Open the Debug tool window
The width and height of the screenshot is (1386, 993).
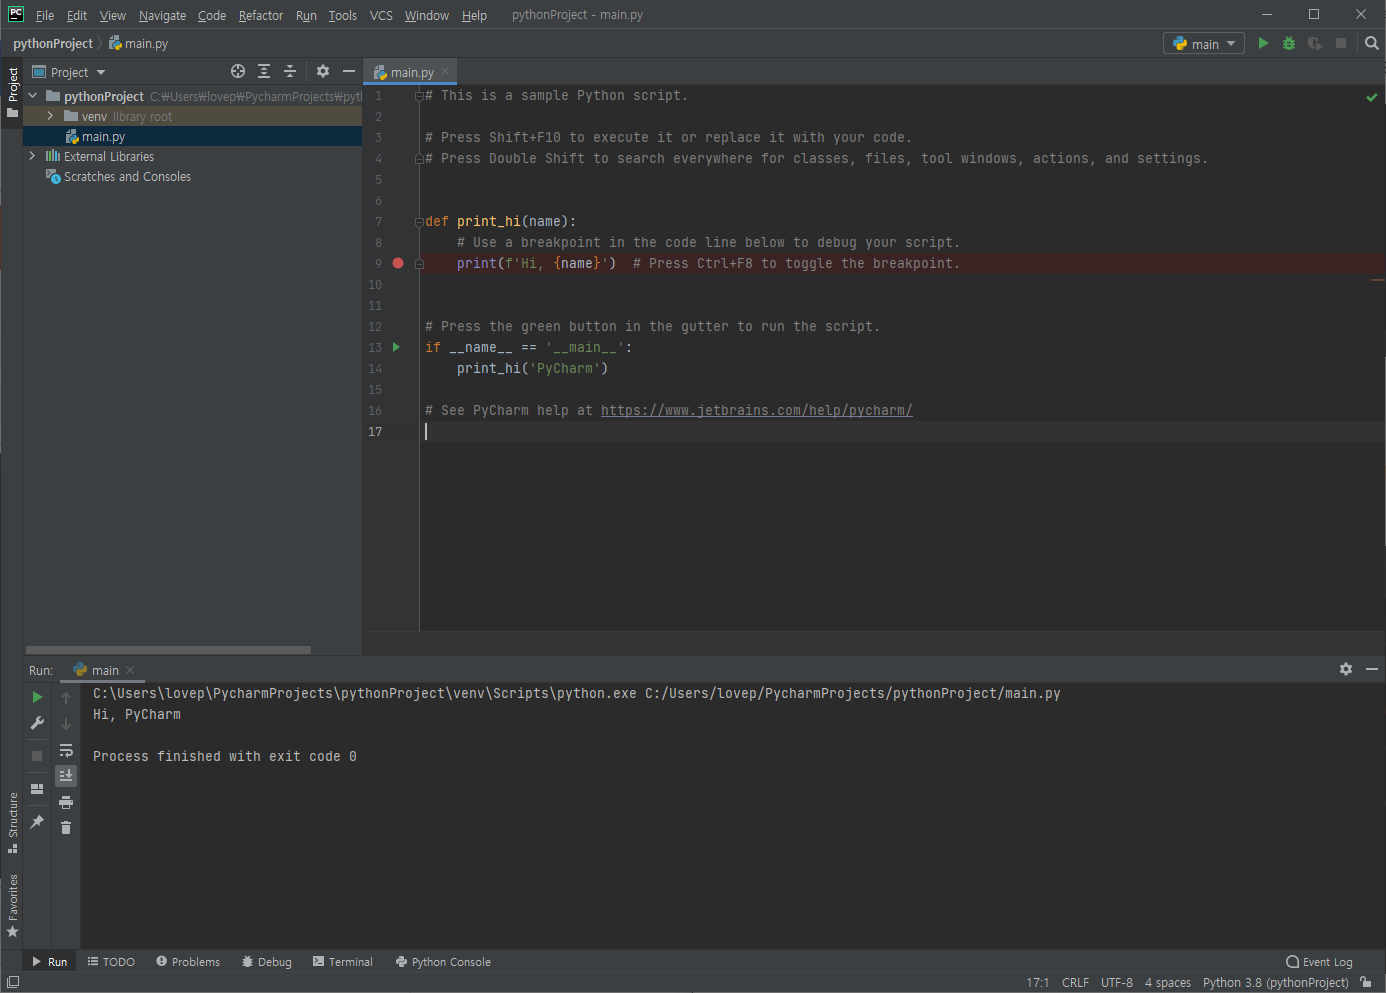pyautogui.click(x=267, y=961)
